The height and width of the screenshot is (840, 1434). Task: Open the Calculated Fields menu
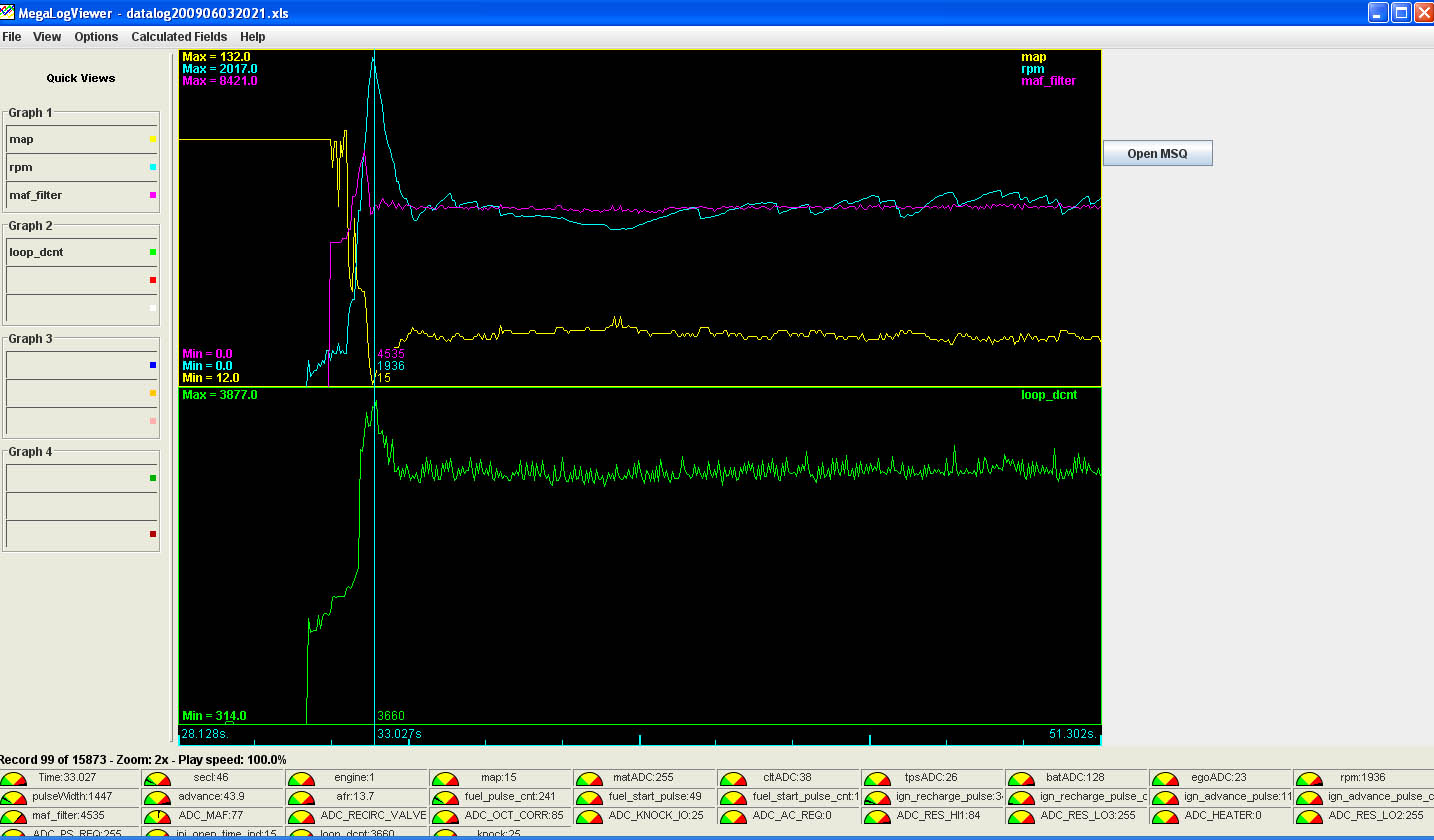(179, 37)
